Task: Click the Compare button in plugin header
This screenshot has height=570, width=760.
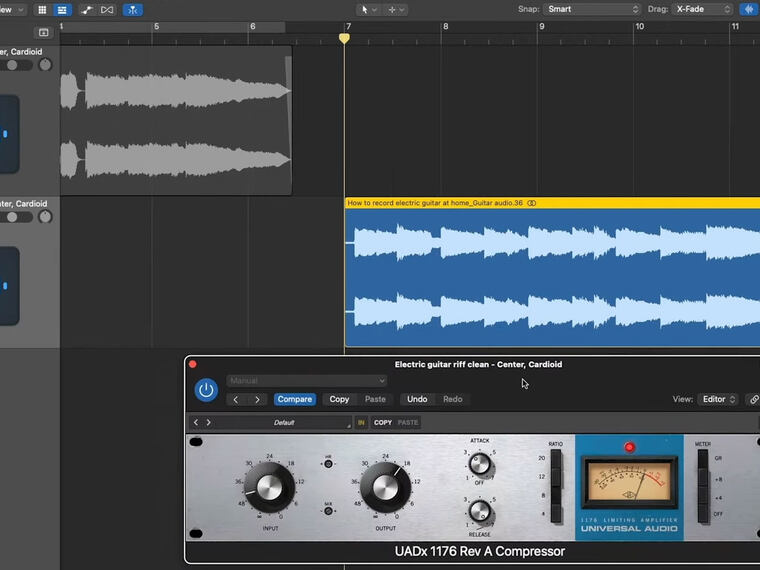Action: 294,399
